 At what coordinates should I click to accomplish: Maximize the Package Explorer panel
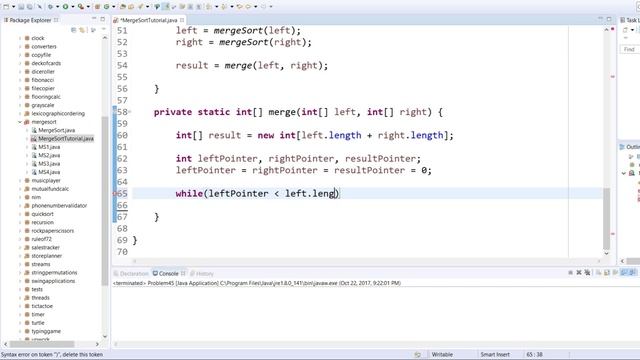point(102,19)
